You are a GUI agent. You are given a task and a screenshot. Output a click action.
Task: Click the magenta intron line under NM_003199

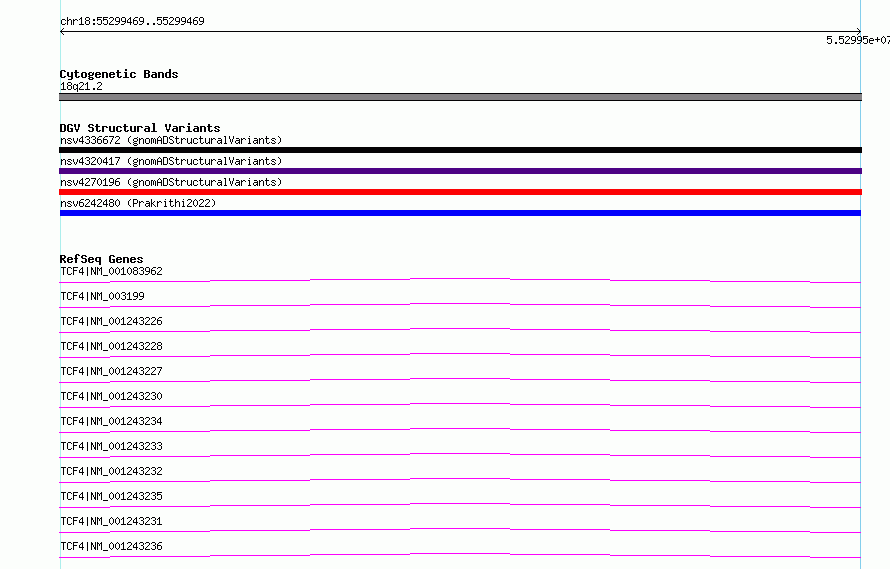460,304
